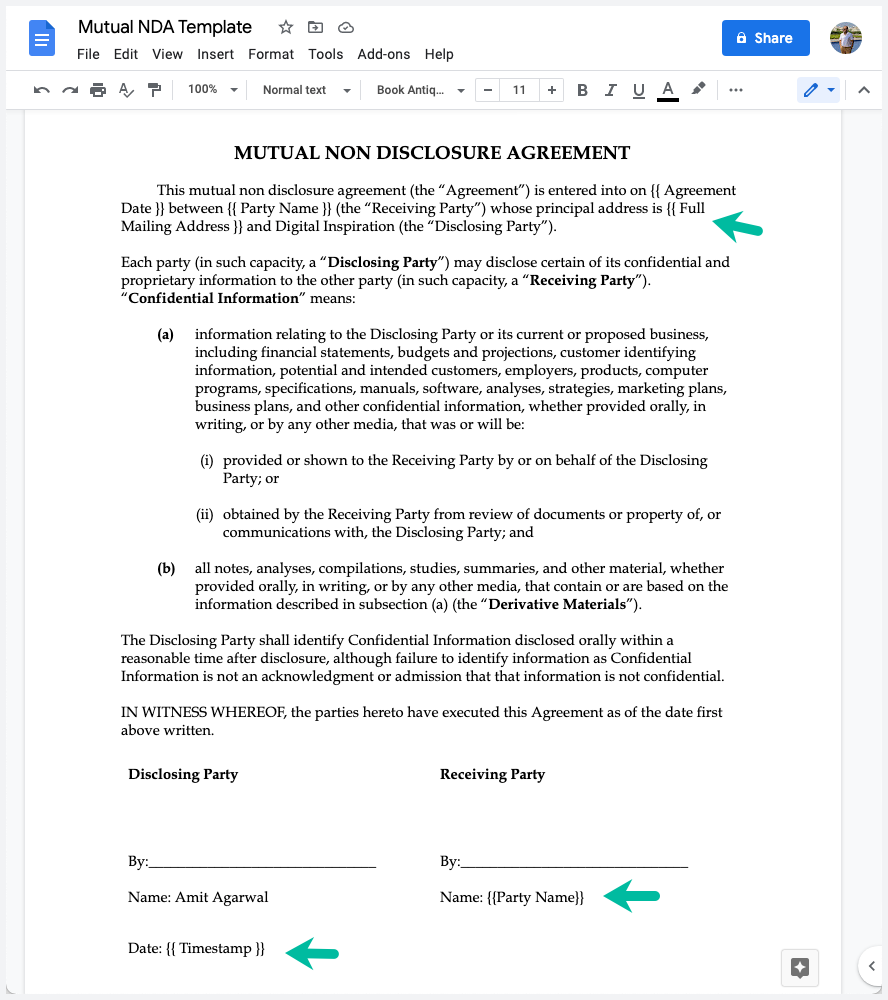Open the Google Docs home icon
The width and height of the screenshot is (888, 1000).
point(40,38)
